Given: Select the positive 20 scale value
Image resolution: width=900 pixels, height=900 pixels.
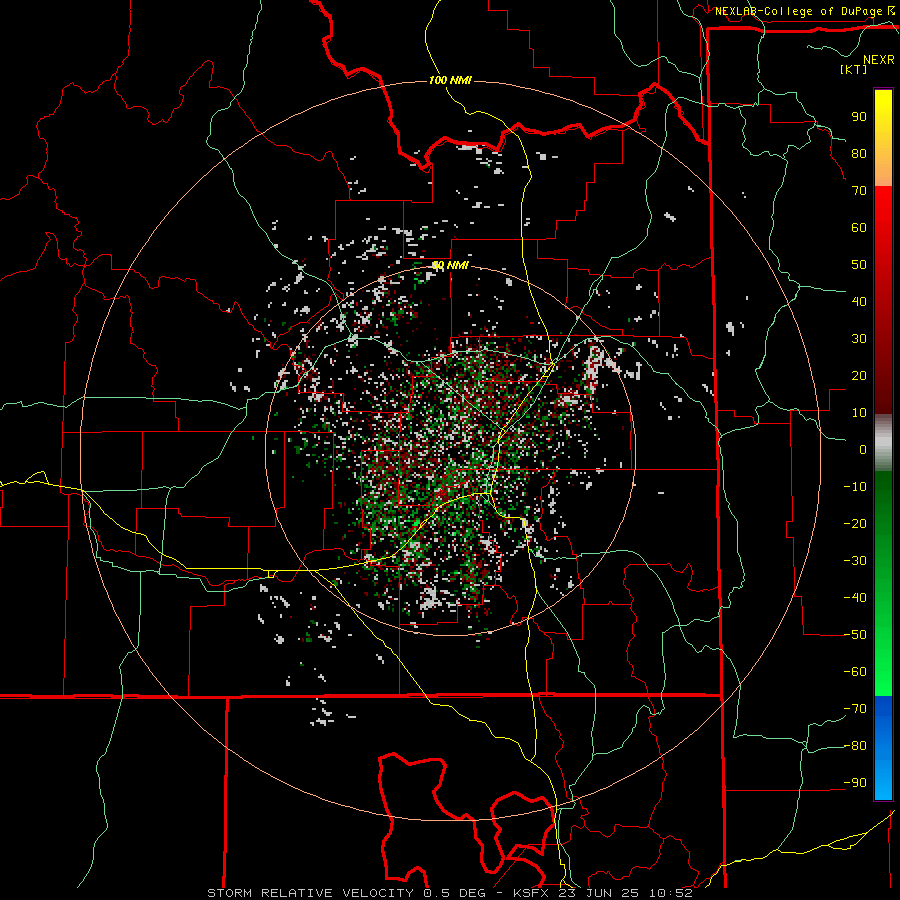Looking at the screenshot, I should coord(859,375).
